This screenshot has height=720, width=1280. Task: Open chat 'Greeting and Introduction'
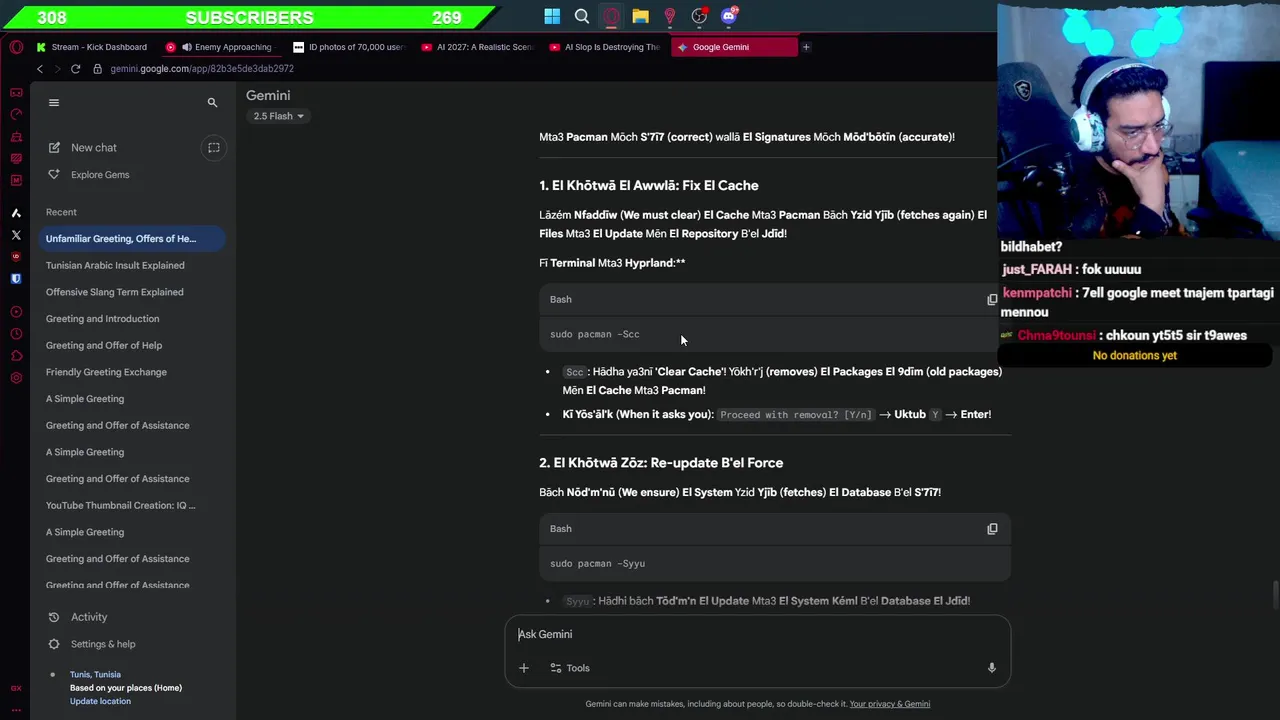pyautogui.click(x=102, y=319)
